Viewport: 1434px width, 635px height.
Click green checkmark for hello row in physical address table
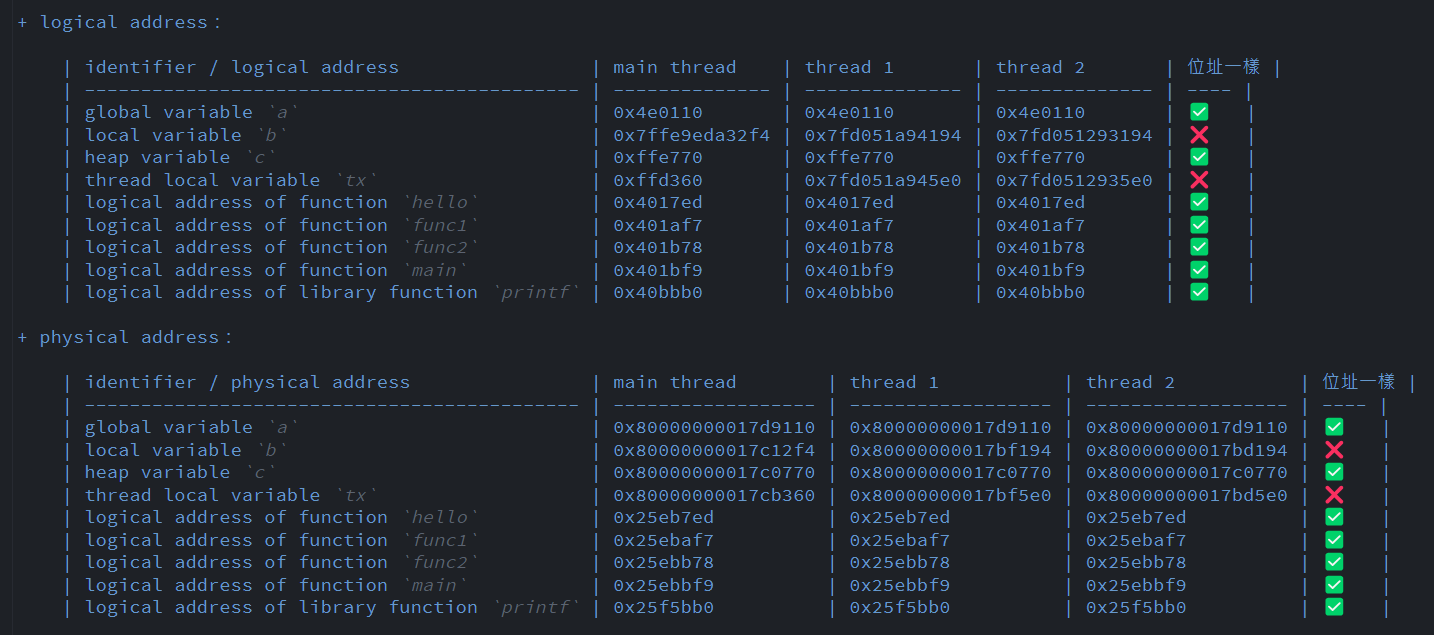click(1334, 517)
